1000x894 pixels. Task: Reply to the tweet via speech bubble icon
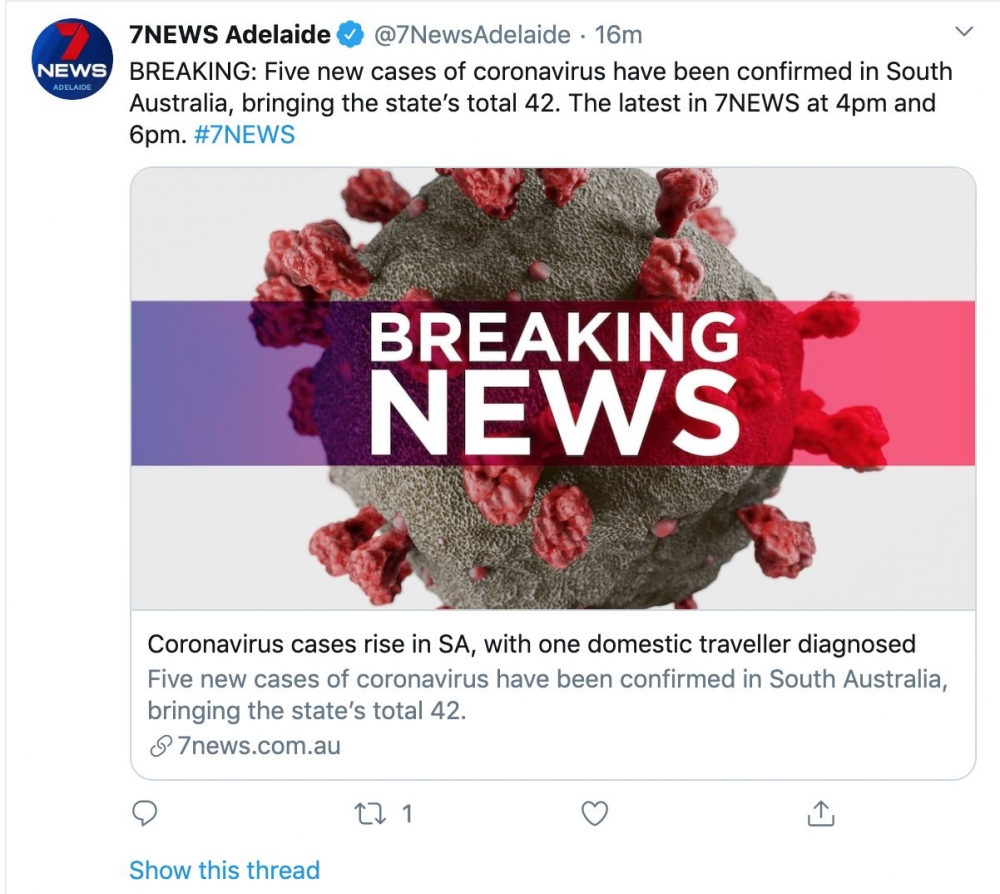click(x=146, y=814)
